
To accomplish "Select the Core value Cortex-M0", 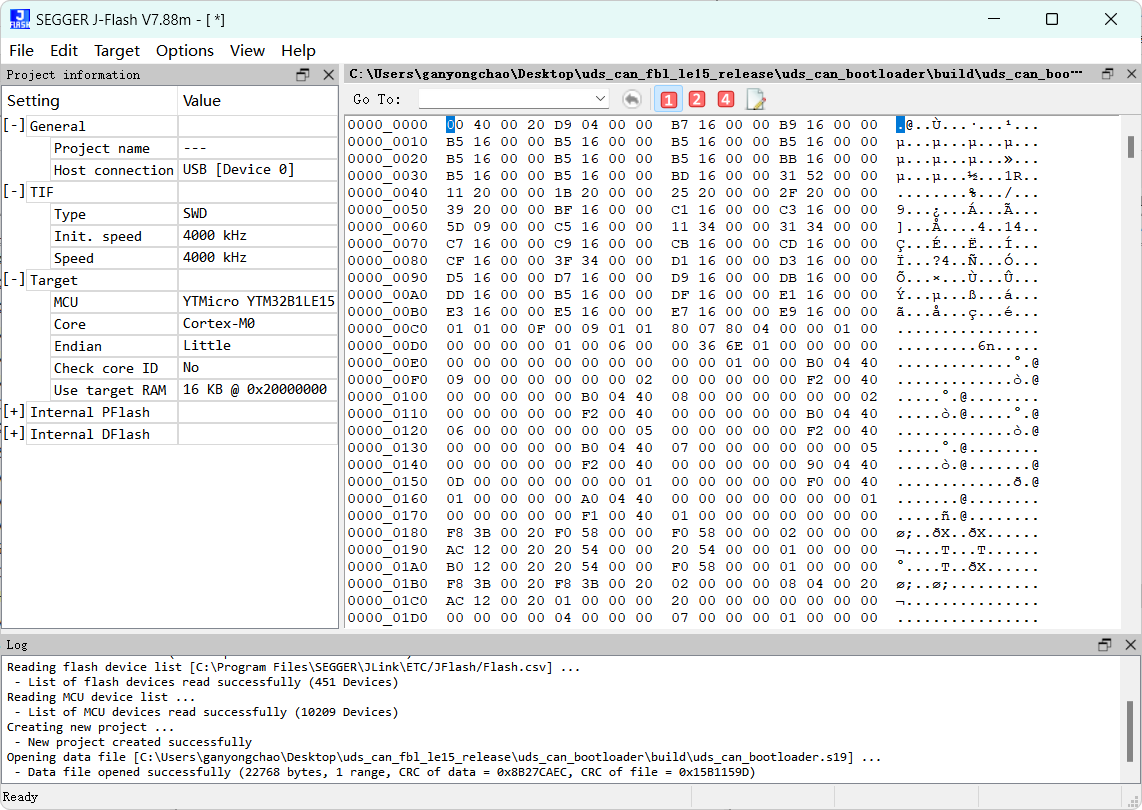I will (x=259, y=323).
